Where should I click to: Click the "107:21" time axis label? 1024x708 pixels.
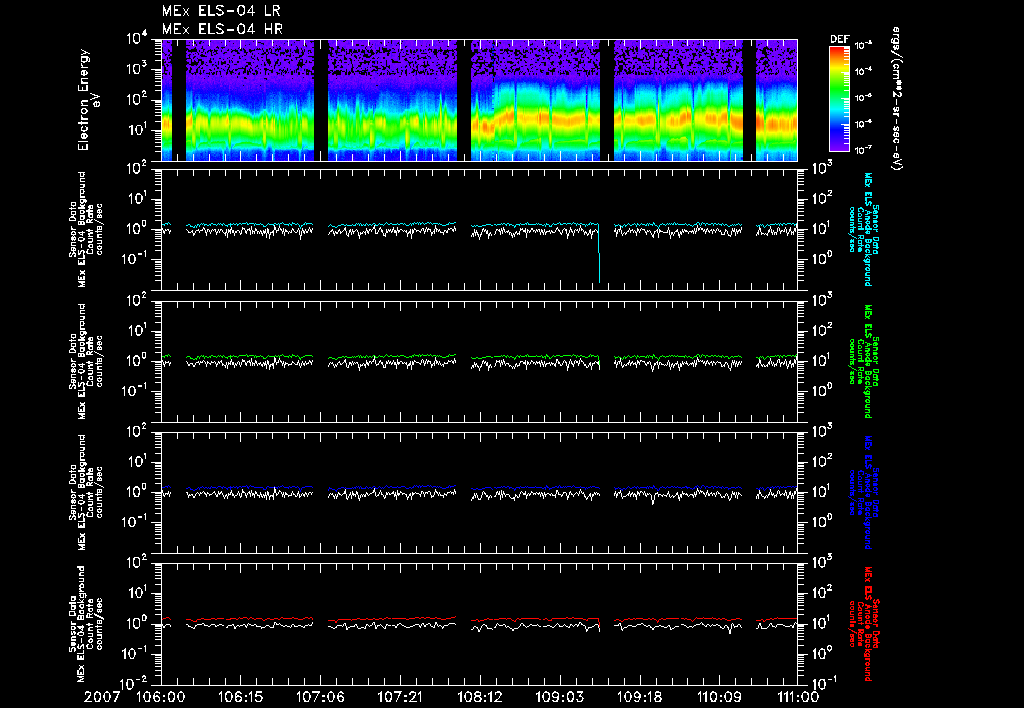400,697
